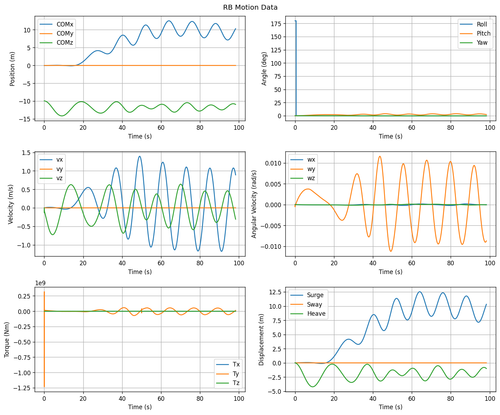Click the RB Motion Data figure title
This screenshot has height=415, width=500.
click(250, 7)
